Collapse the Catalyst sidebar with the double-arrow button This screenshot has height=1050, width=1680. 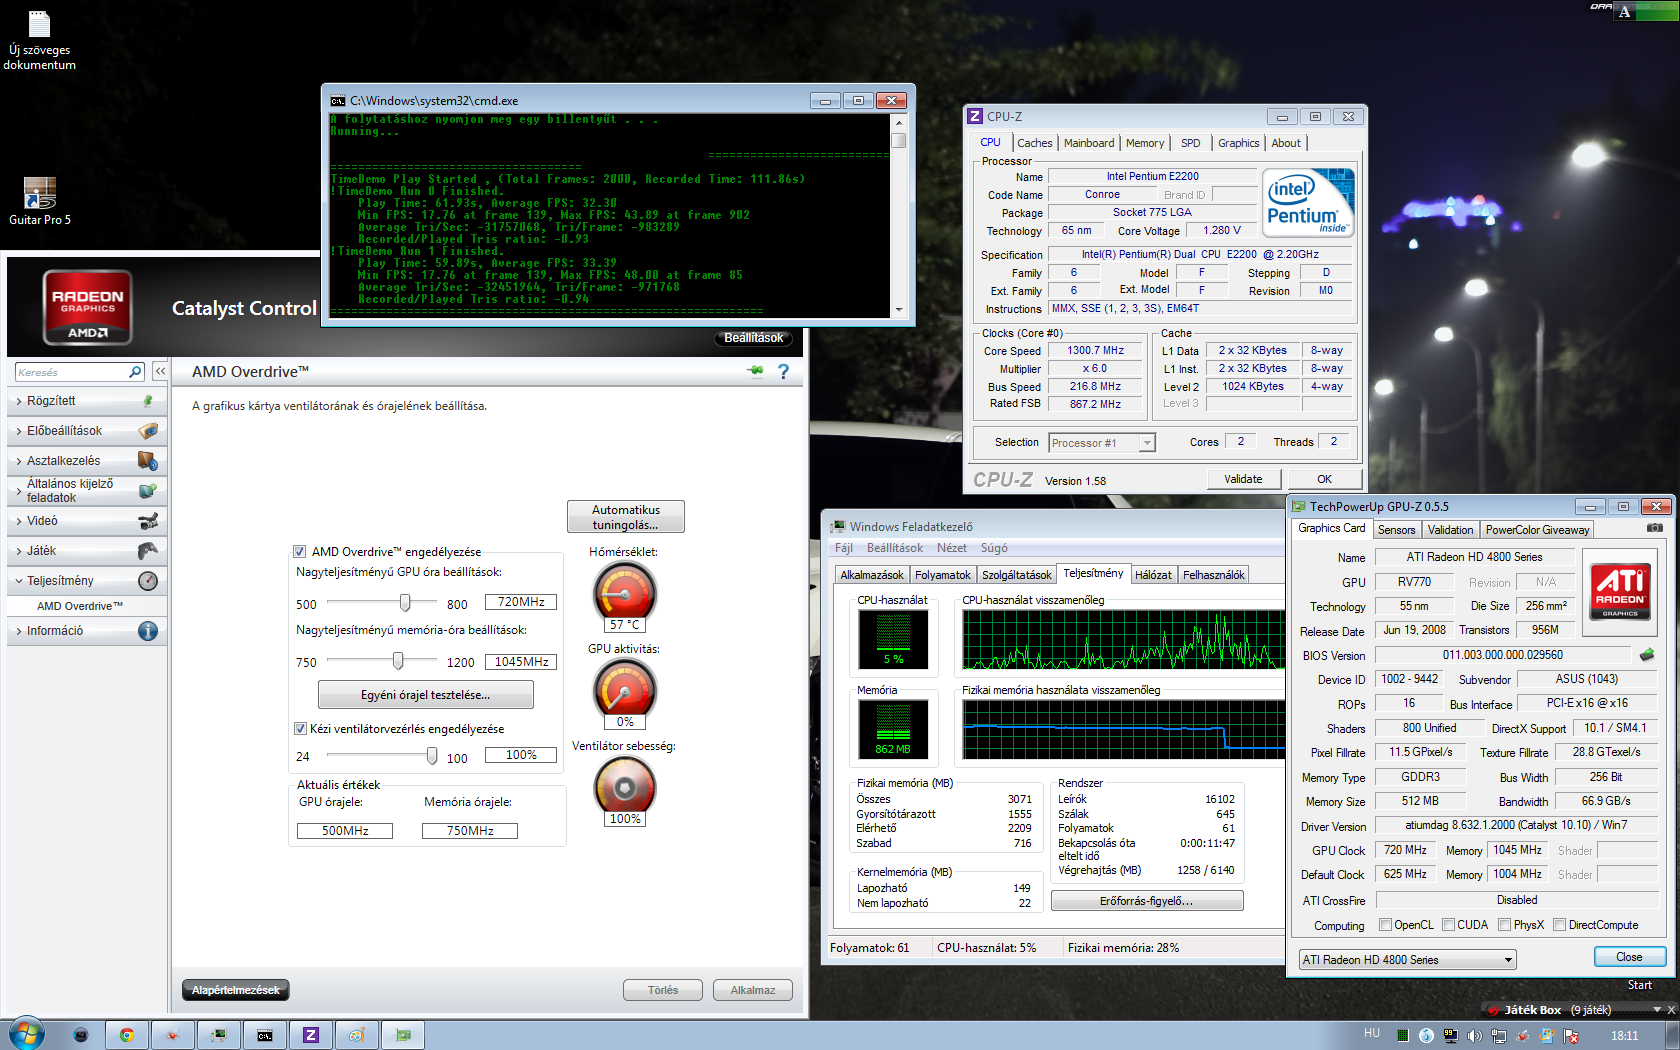click(160, 371)
